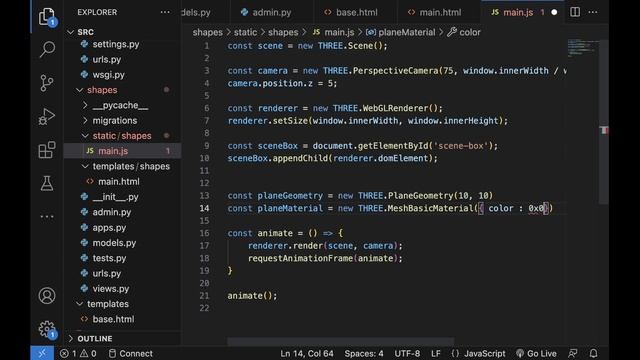Expand the OUTLINE section
Screen dimensions: 640x360
(x=122, y=339)
